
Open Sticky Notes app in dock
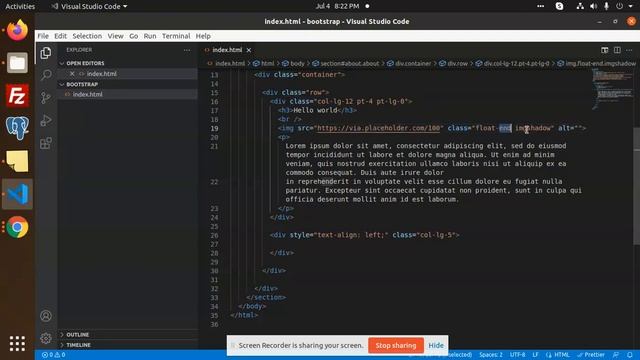click(x=17, y=161)
